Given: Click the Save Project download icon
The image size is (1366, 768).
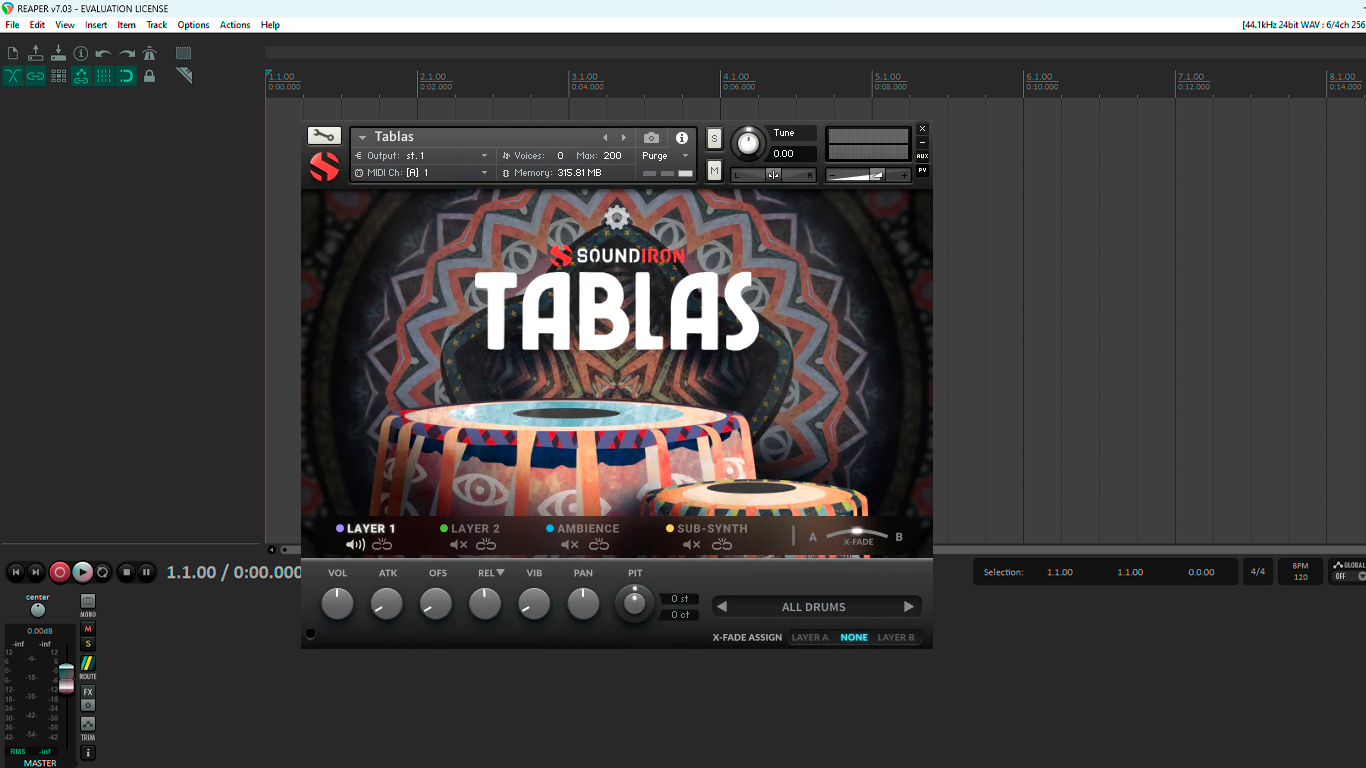Looking at the screenshot, I should pos(58,53).
